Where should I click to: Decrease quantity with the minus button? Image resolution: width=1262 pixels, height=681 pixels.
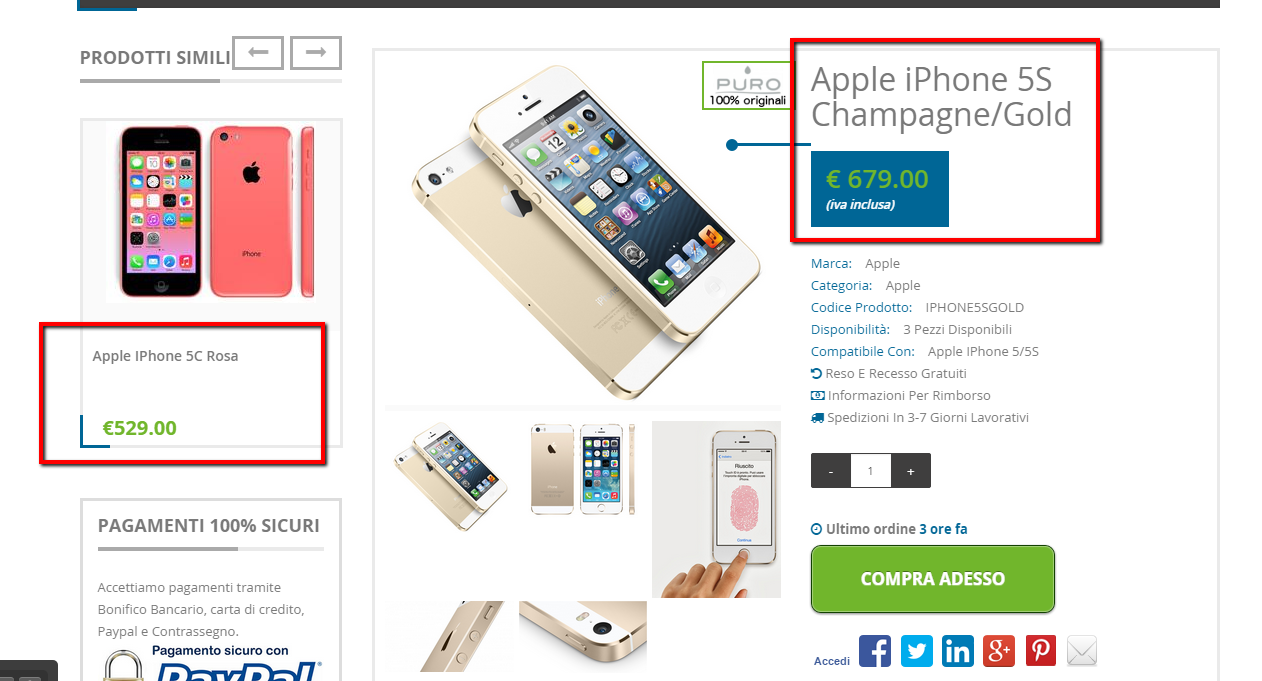831,471
